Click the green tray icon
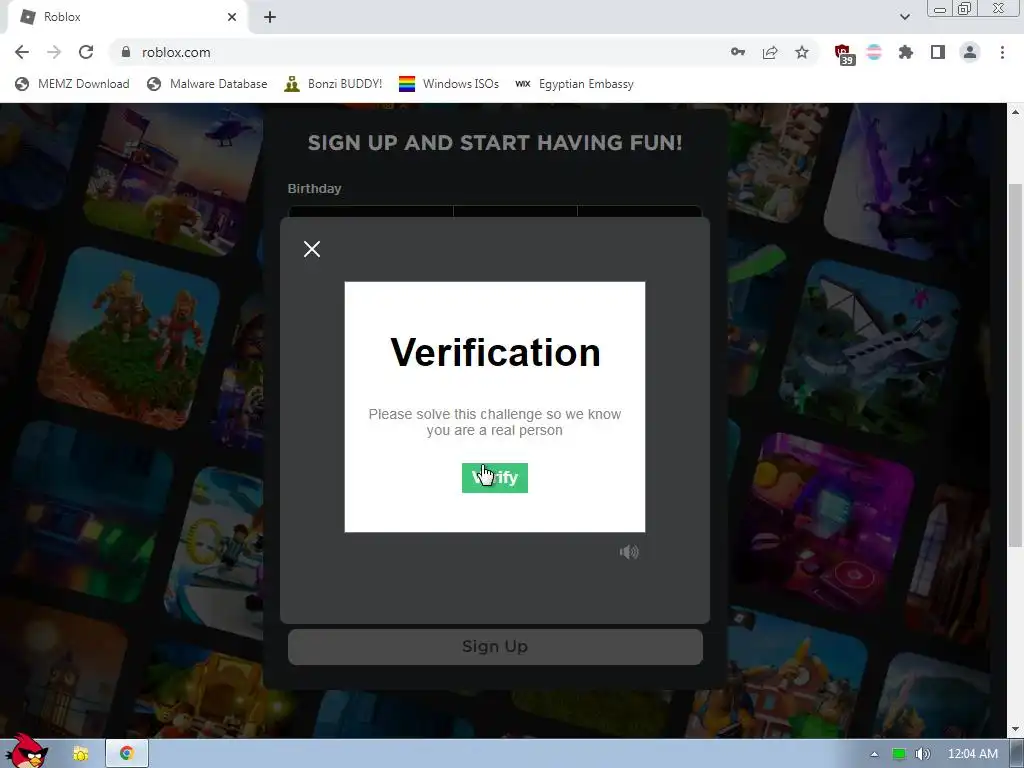 [x=899, y=754]
